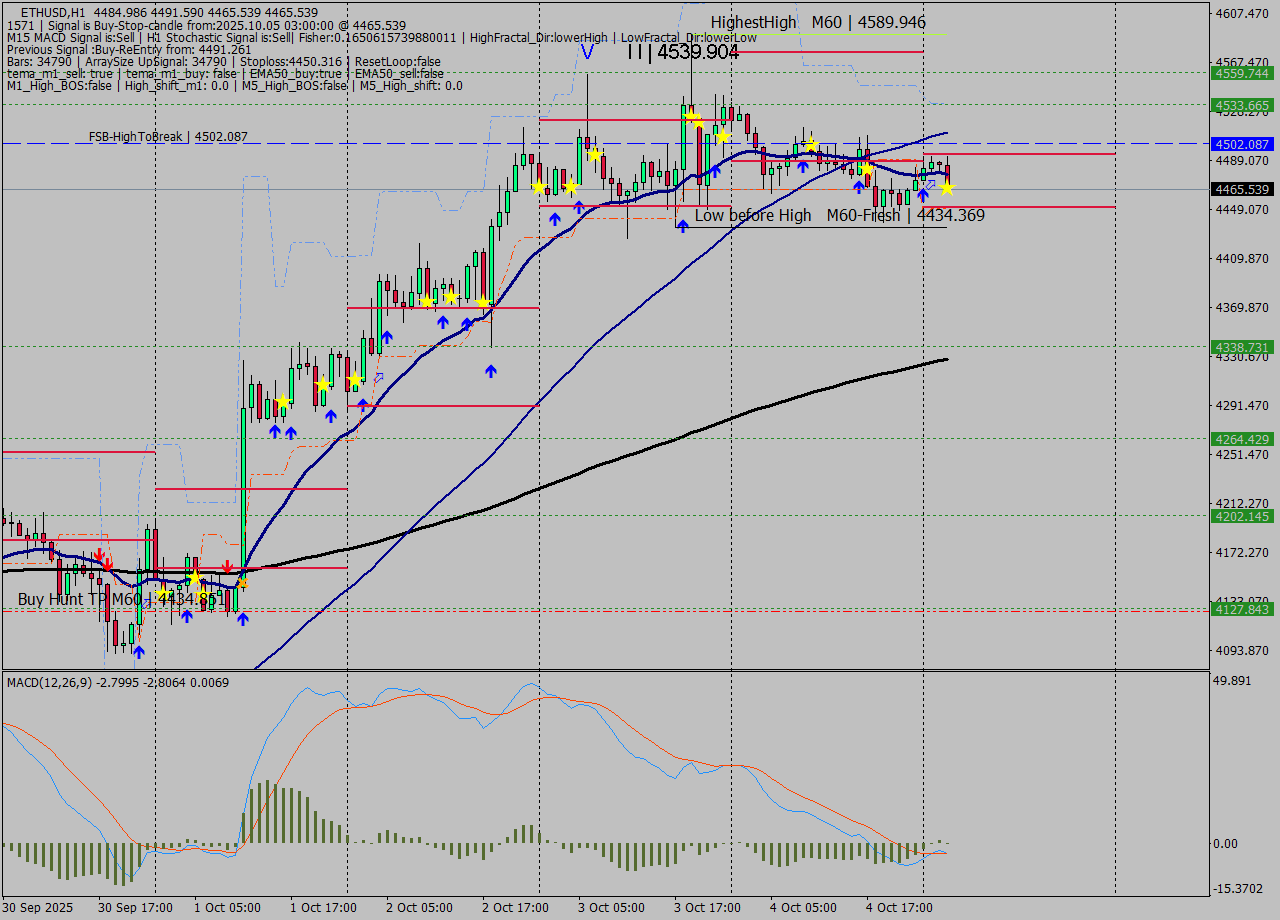Click the blue 4502.087 price label on axis
Viewport: 1280px width, 920px height.
1241,144
